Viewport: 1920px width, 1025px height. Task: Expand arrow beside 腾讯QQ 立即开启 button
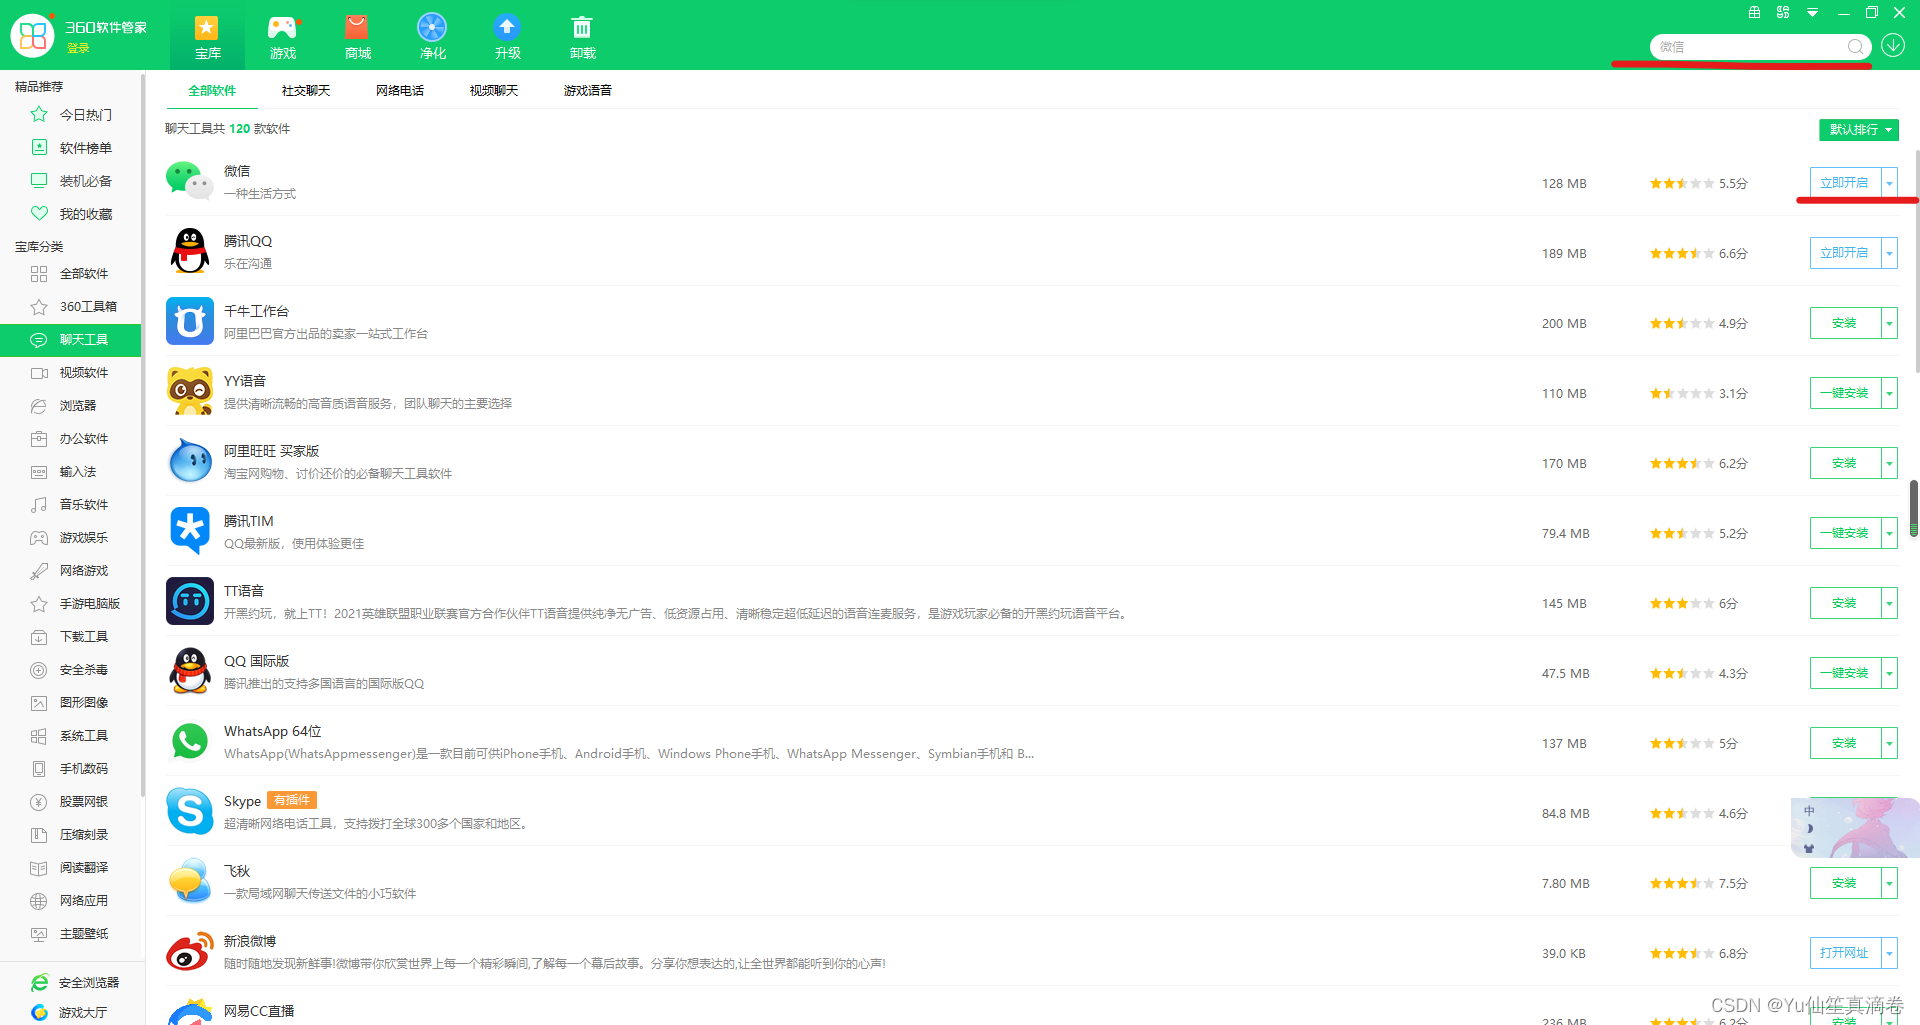[x=1889, y=253]
